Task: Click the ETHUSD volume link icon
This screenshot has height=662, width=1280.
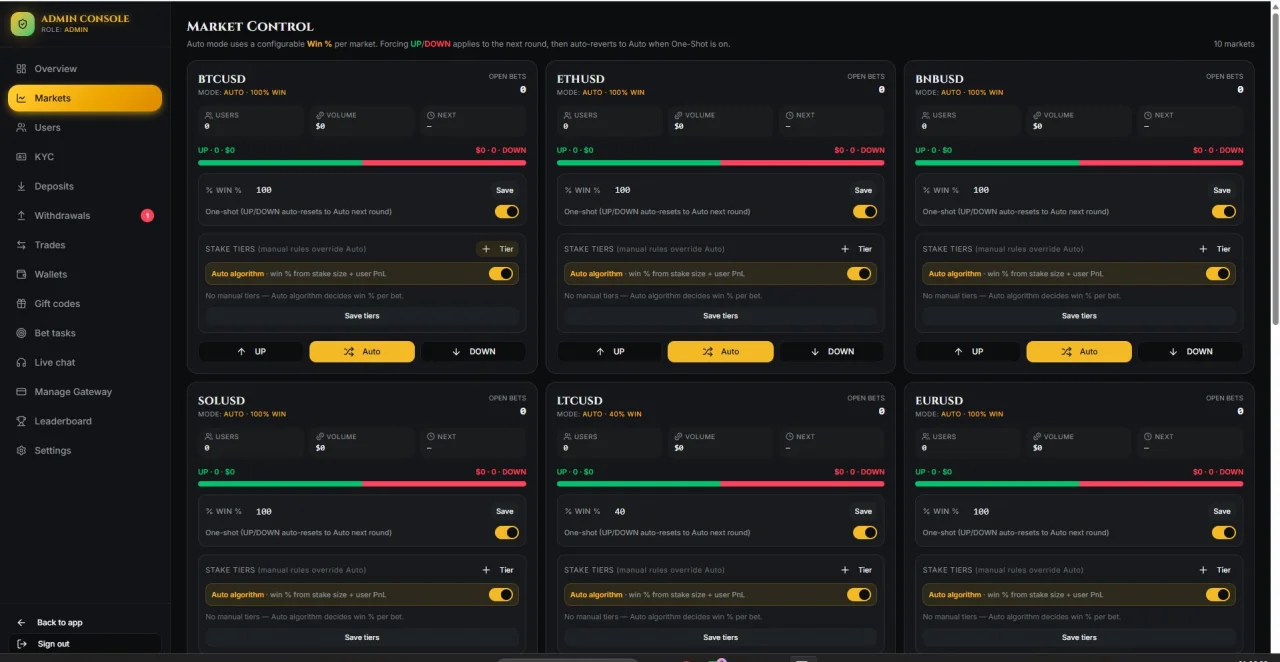Action: click(x=678, y=115)
